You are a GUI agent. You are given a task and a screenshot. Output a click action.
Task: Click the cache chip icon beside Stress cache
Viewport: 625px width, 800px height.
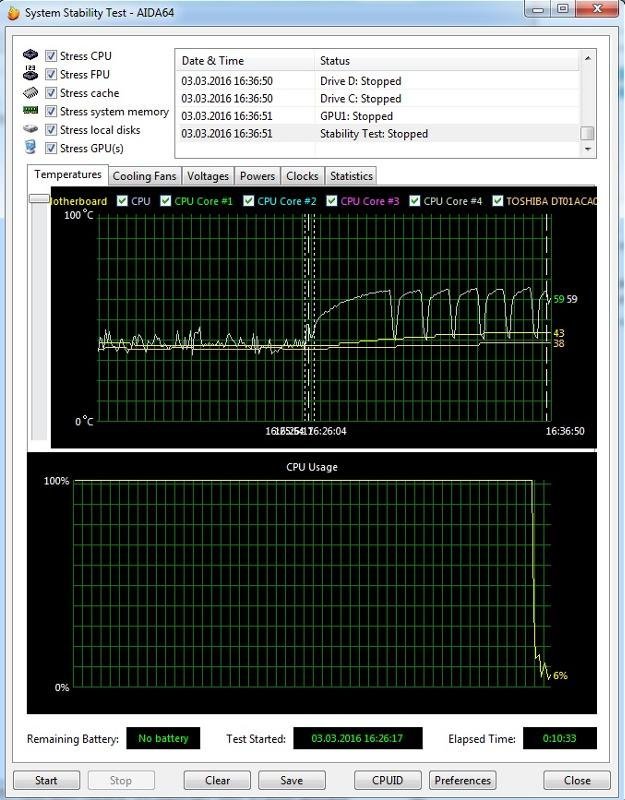(x=30, y=92)
